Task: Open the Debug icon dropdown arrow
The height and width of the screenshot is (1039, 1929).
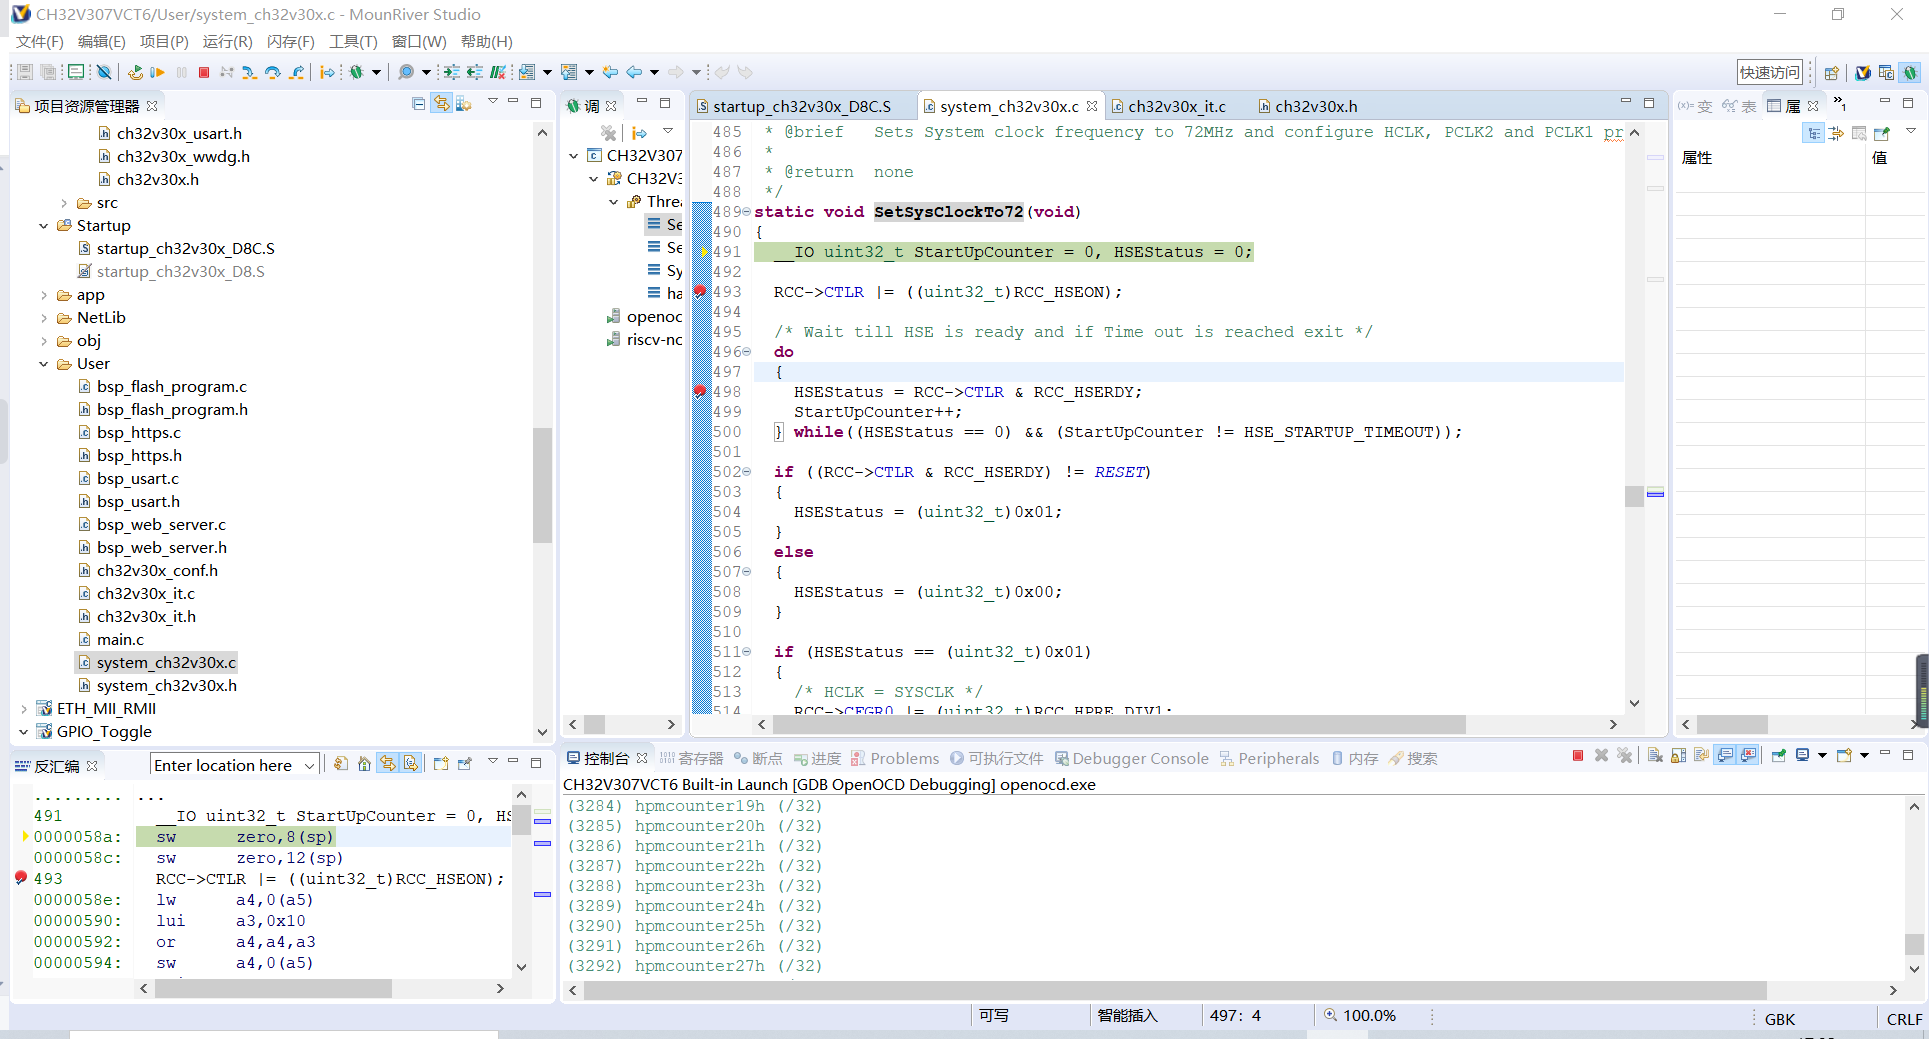Action: (x=377, y=72)
